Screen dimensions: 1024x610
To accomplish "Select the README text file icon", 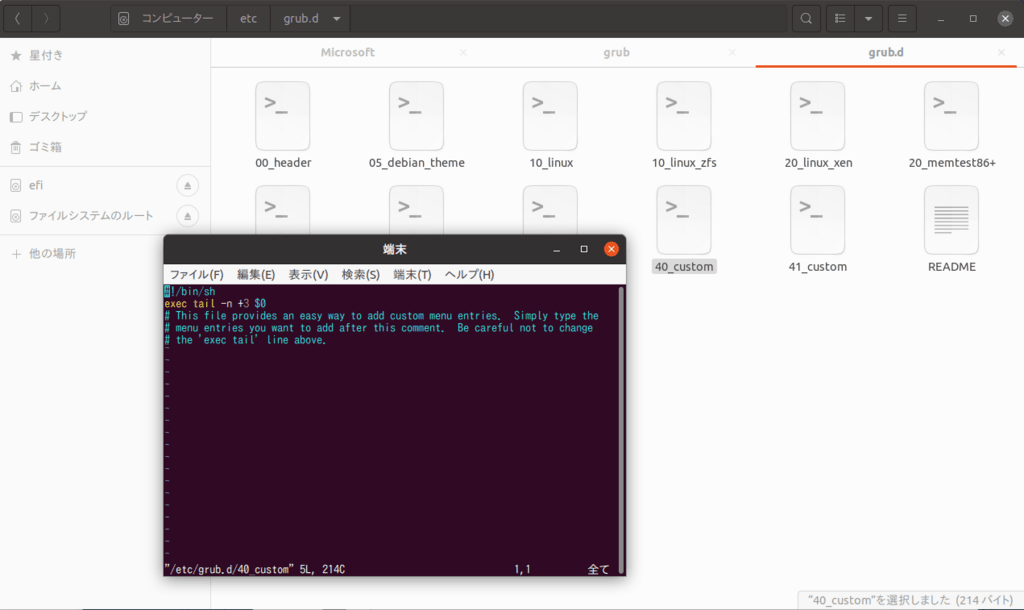I will 952,220.
